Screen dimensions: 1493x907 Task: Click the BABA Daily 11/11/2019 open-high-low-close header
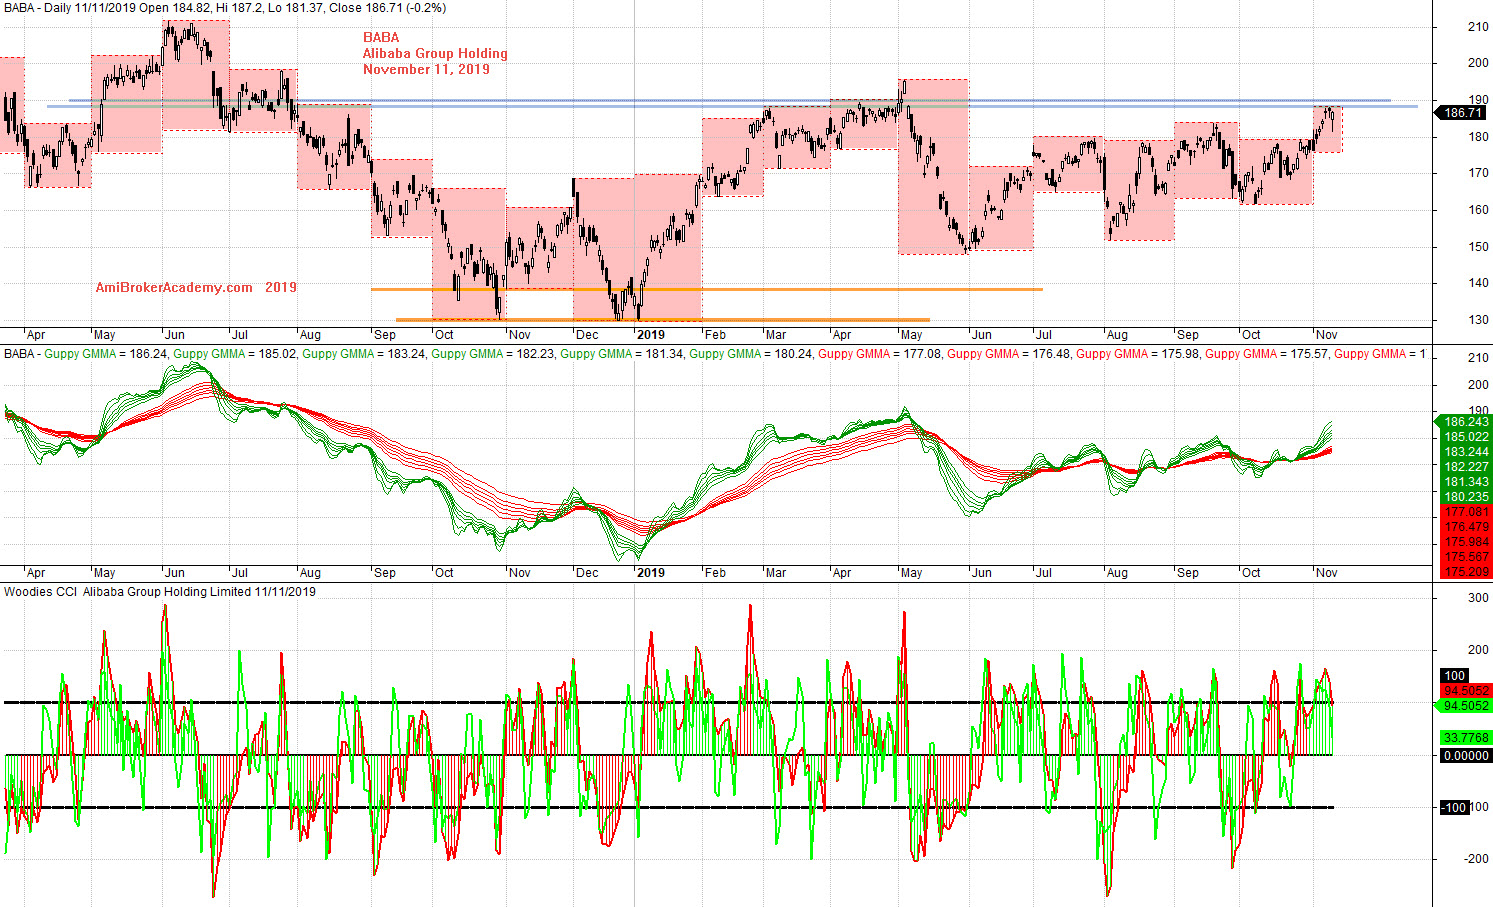pos(225,8)
